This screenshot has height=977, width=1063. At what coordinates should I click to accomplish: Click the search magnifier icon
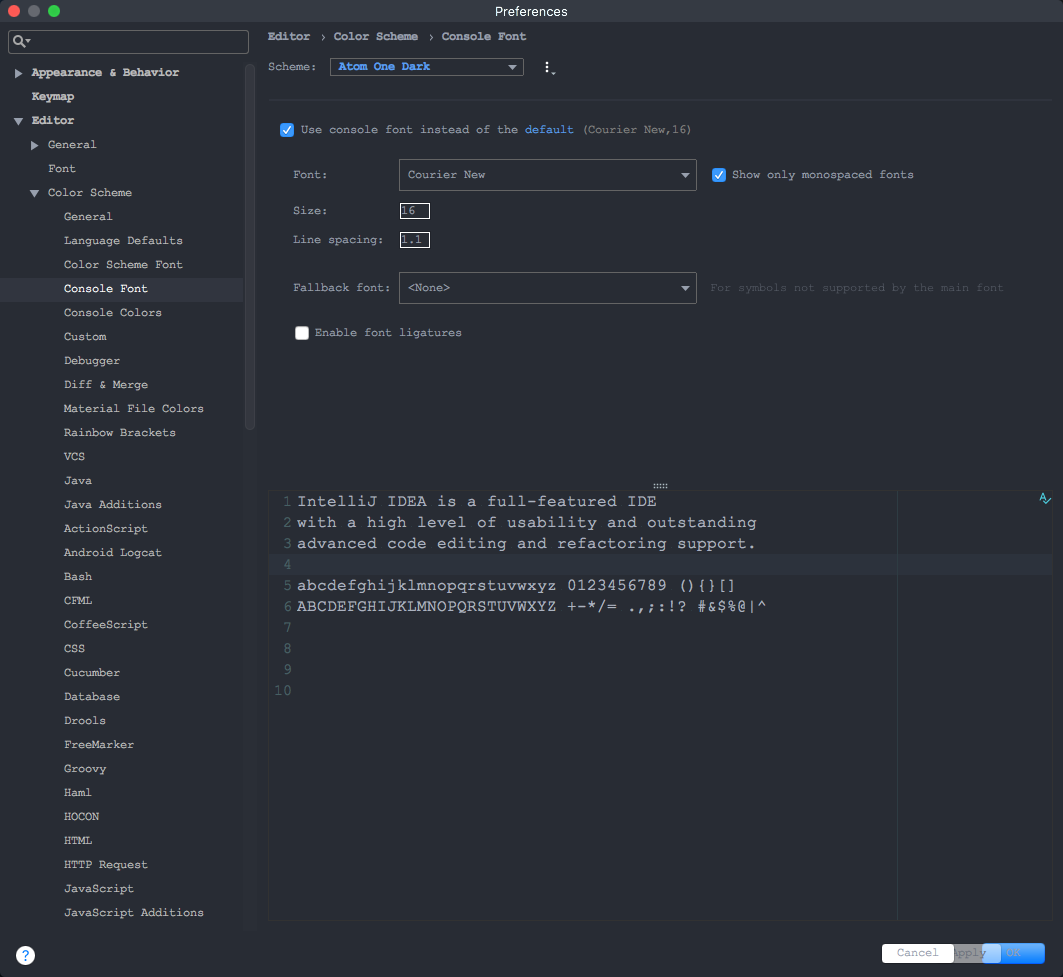point(21,41)
